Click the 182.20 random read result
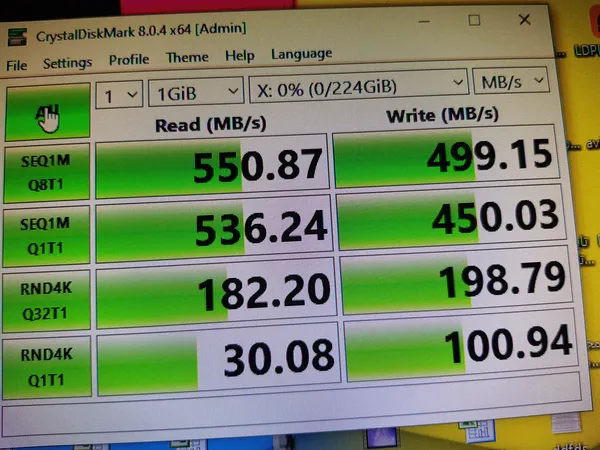 (x=216, y=294)
